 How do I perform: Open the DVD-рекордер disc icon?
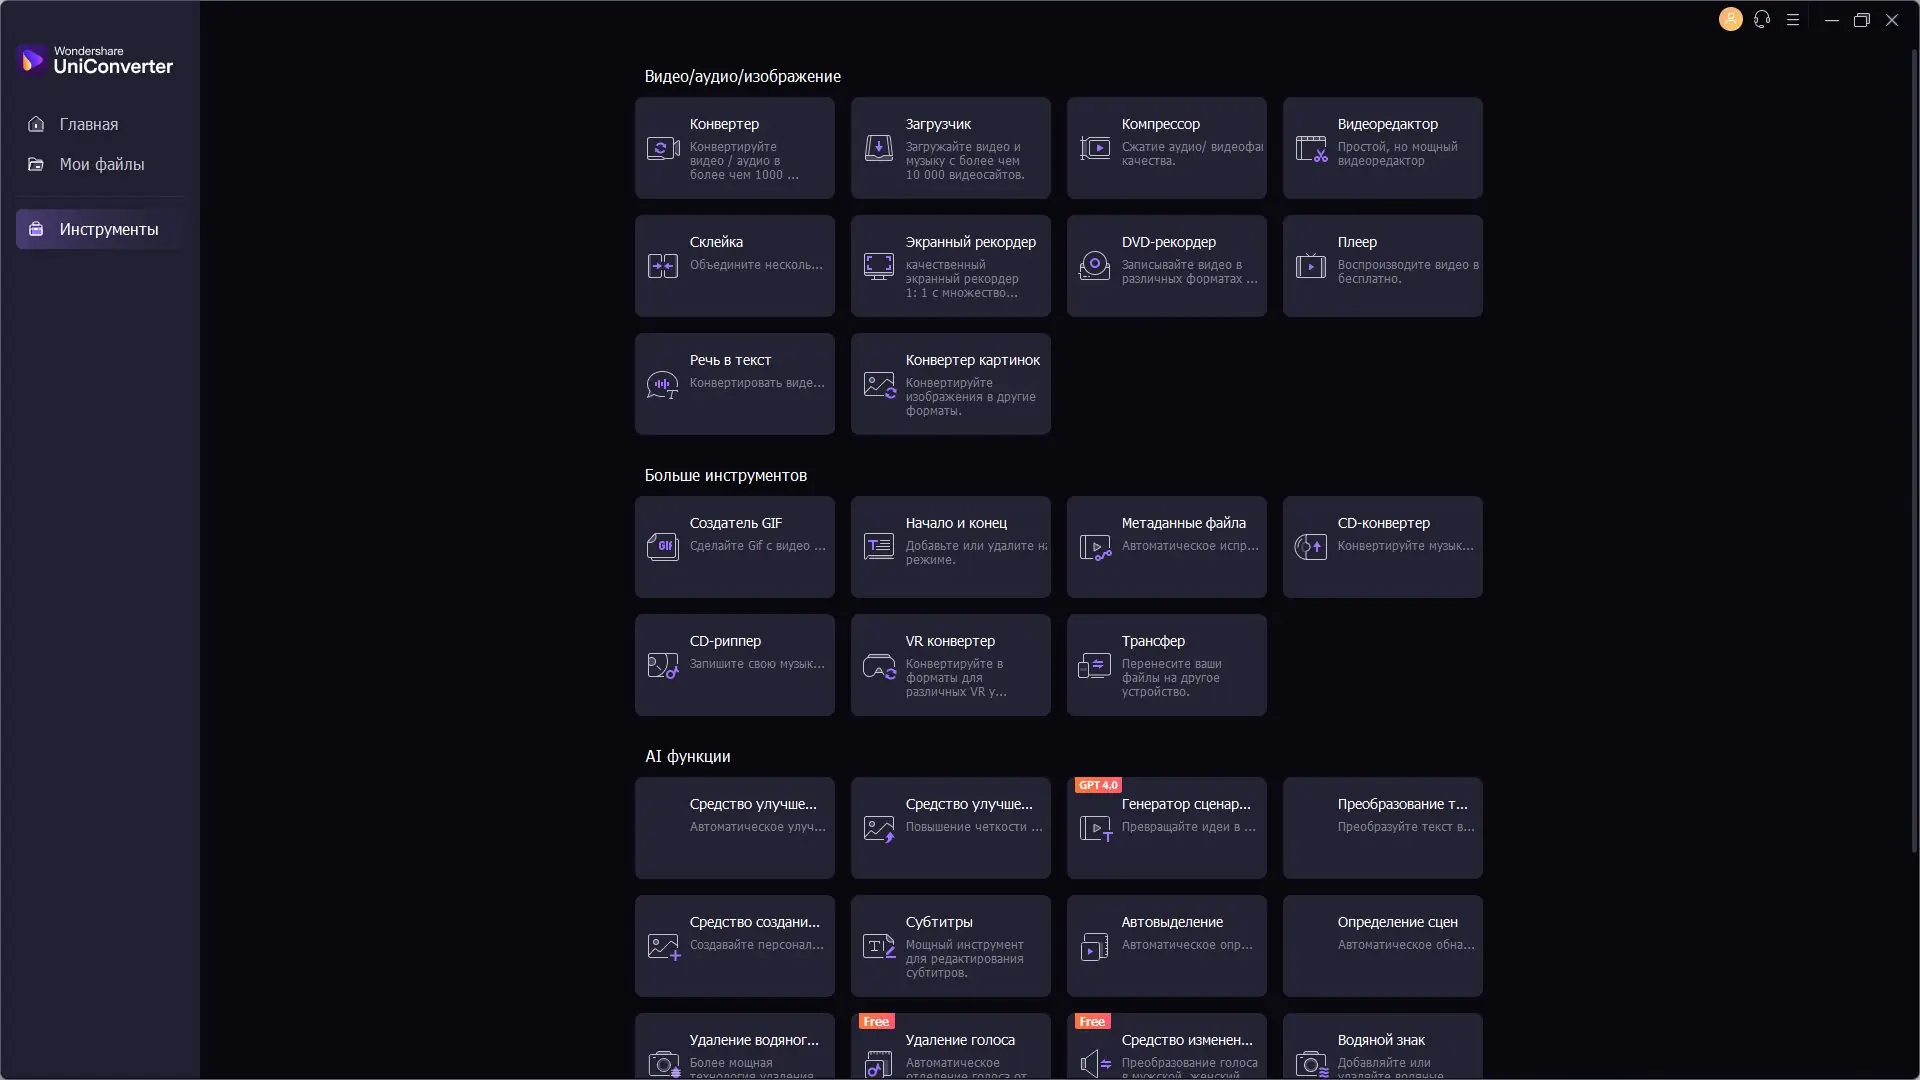coord(1095,266)
